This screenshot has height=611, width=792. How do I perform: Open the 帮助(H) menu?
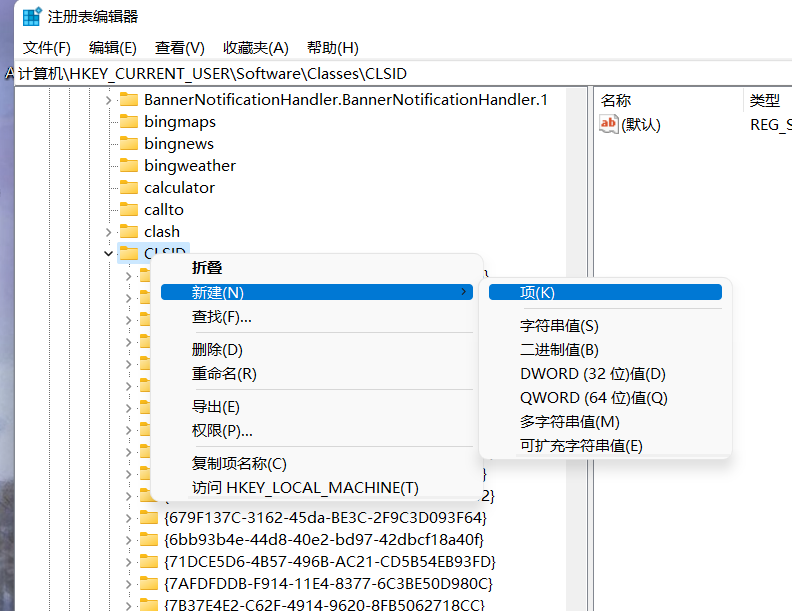(x=332, y=48)
